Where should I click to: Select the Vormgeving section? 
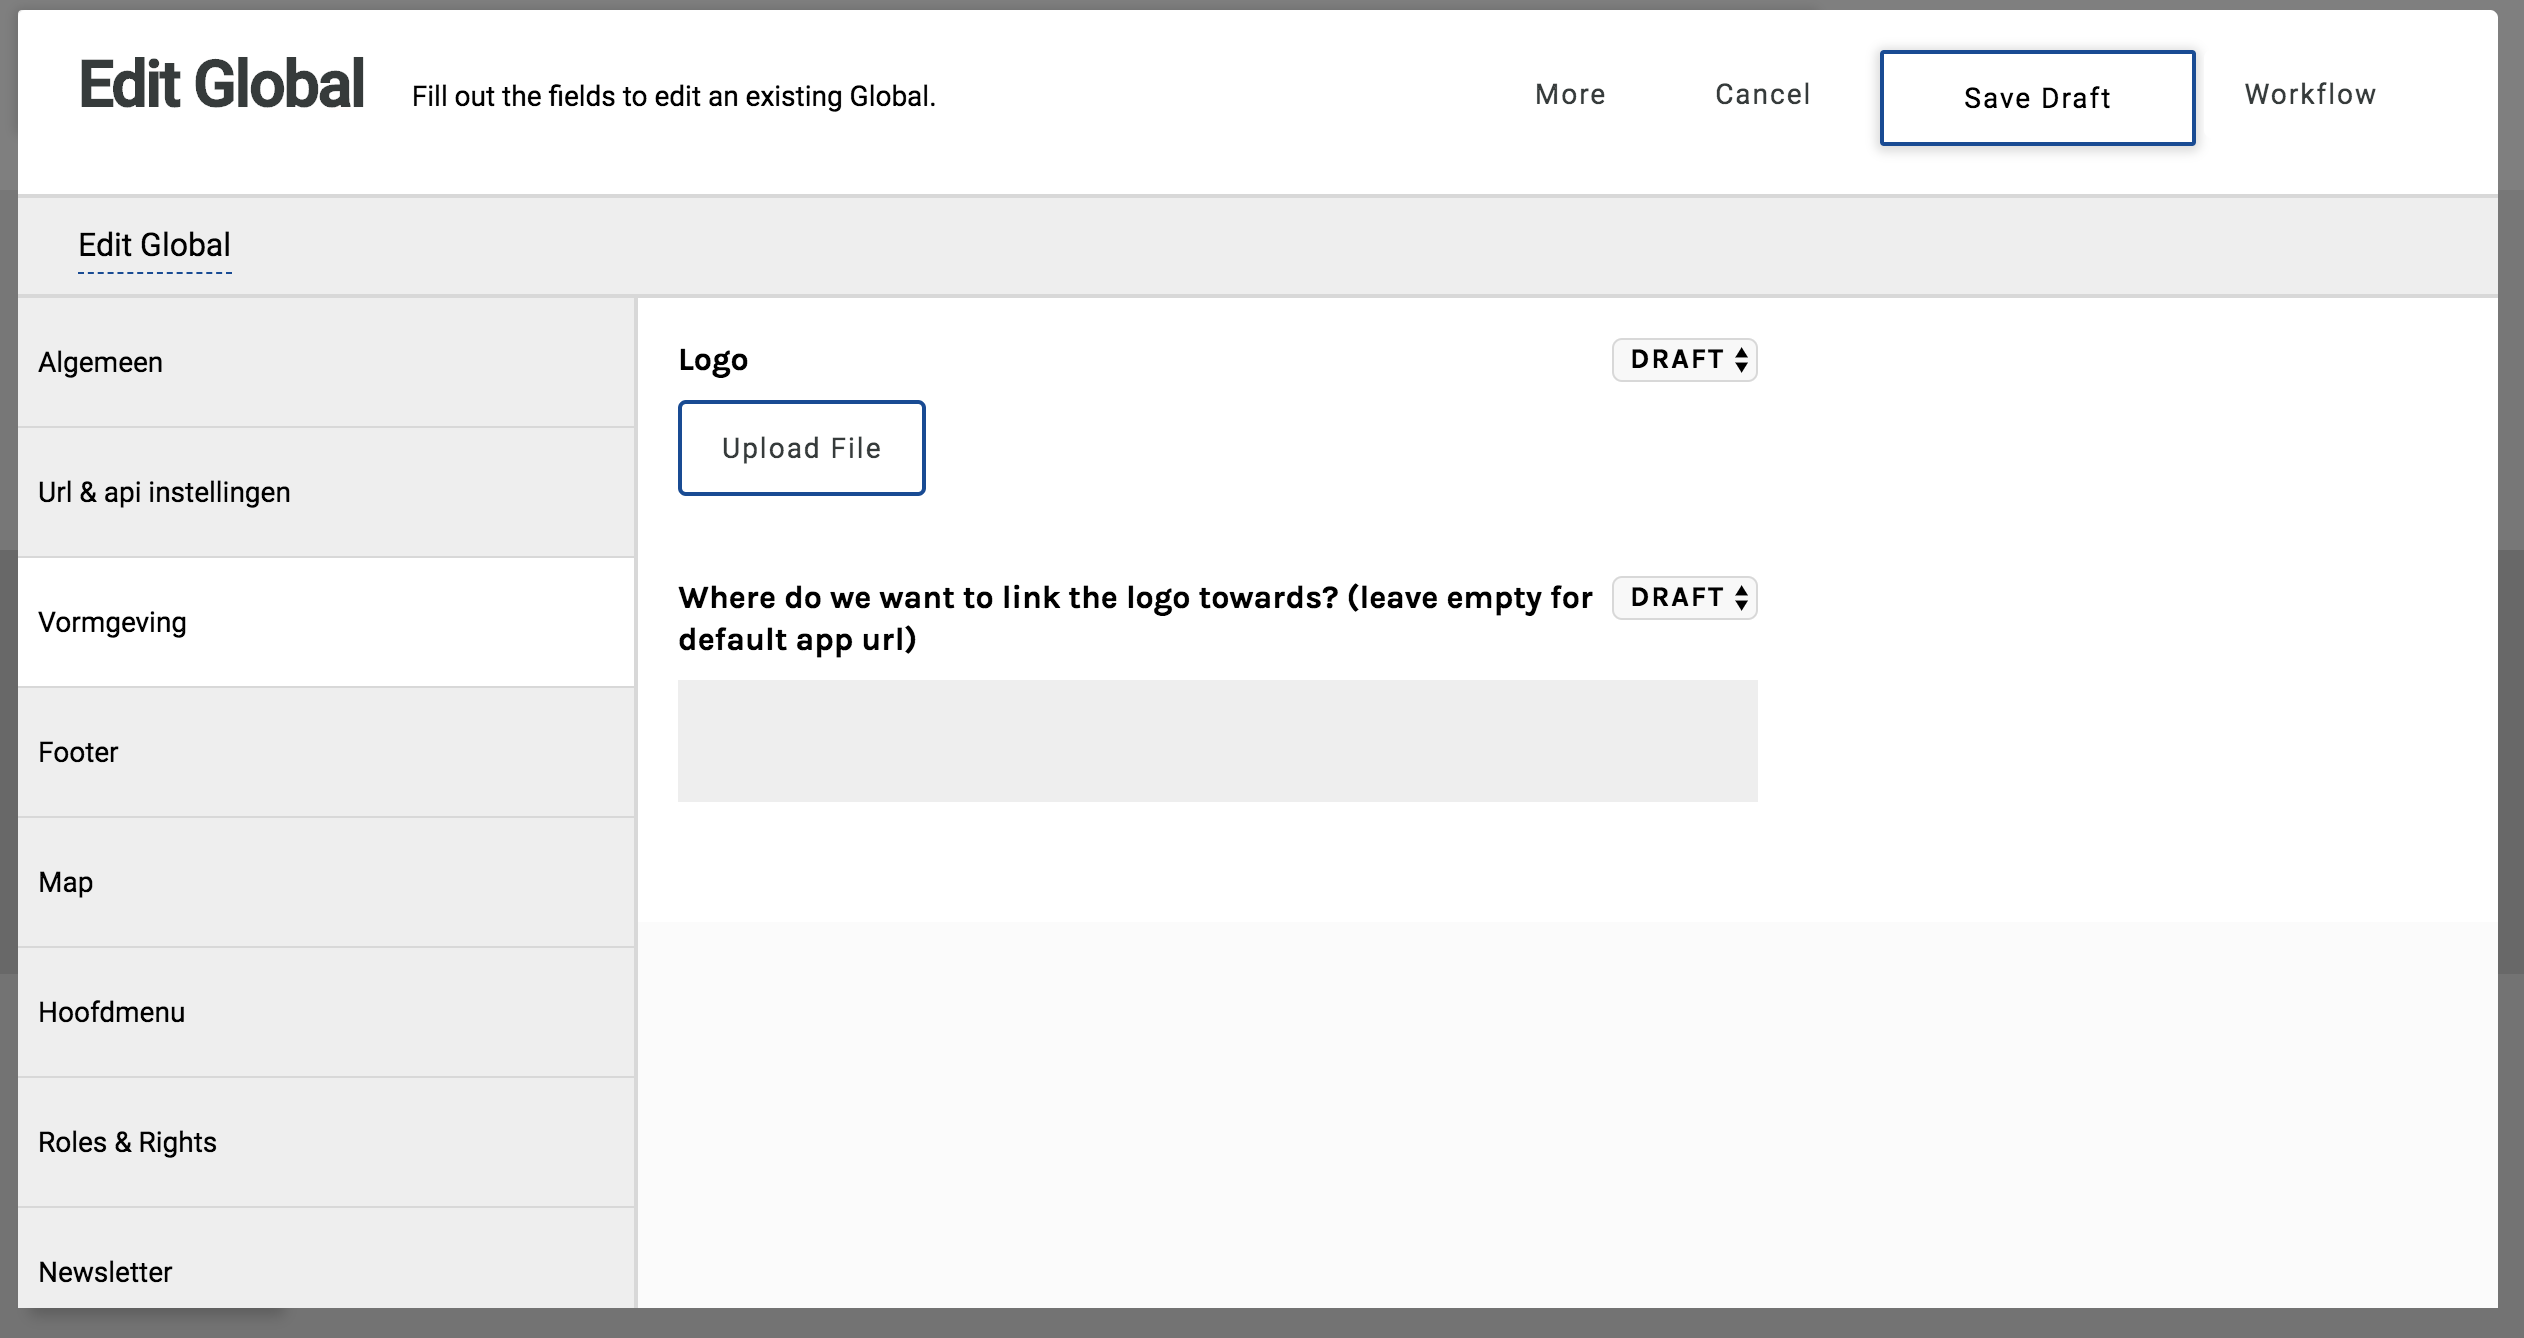tap(326, 622)
